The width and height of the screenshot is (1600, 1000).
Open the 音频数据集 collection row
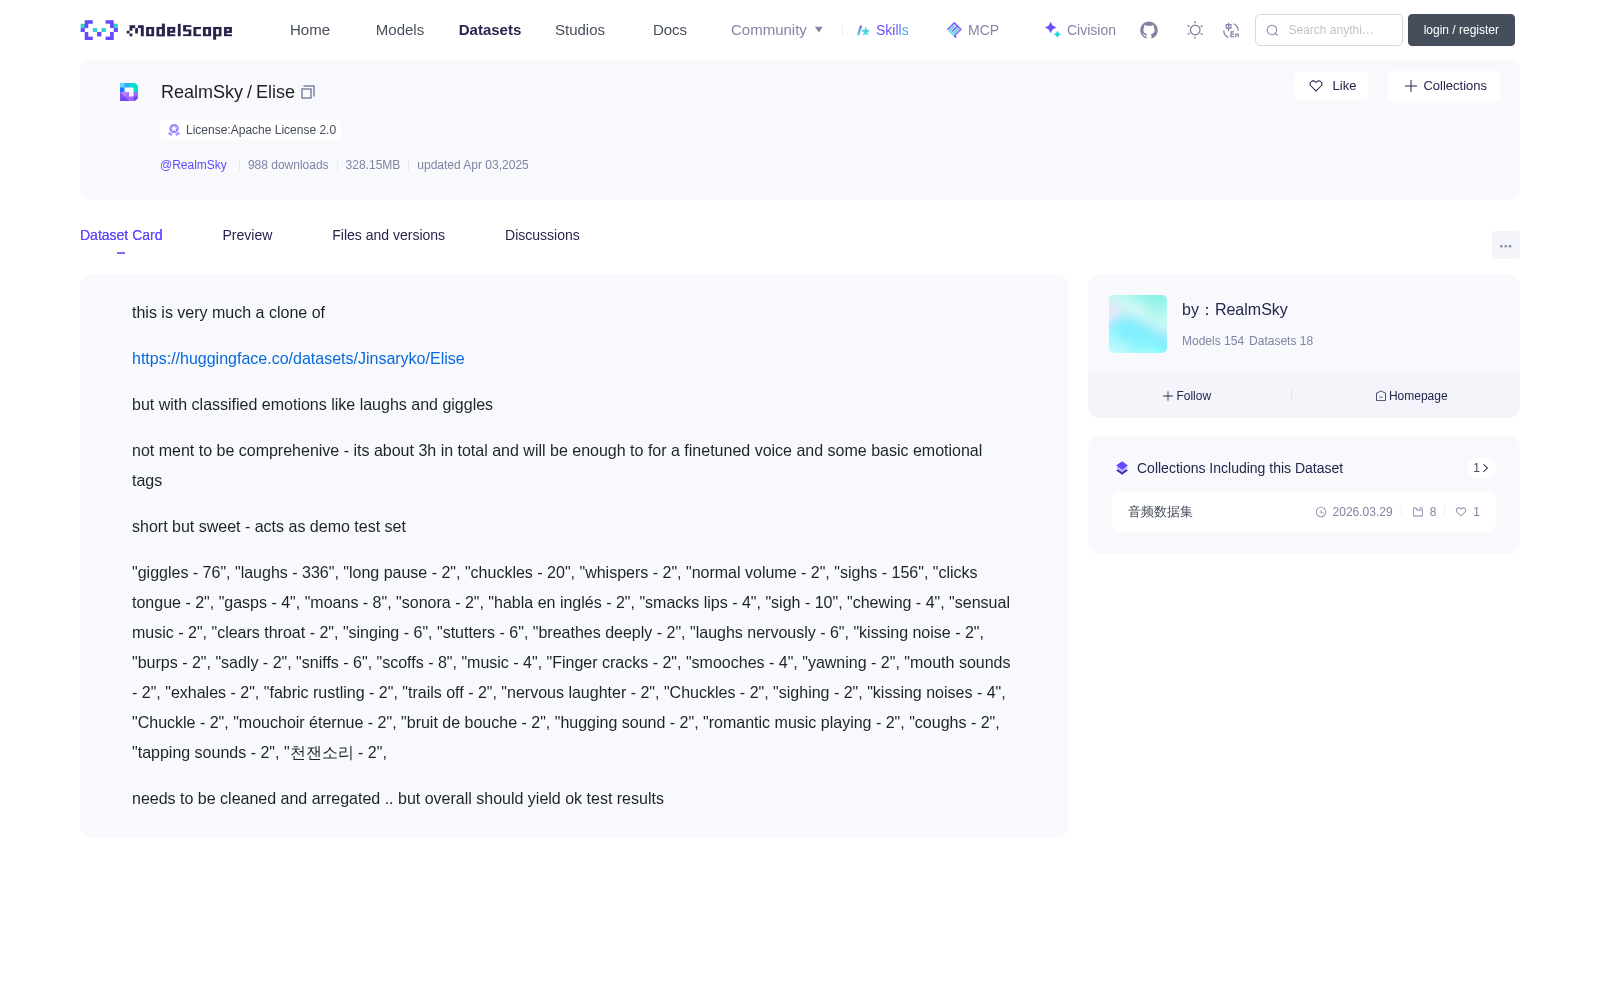pyautogui.click(x=1304, y=512)
